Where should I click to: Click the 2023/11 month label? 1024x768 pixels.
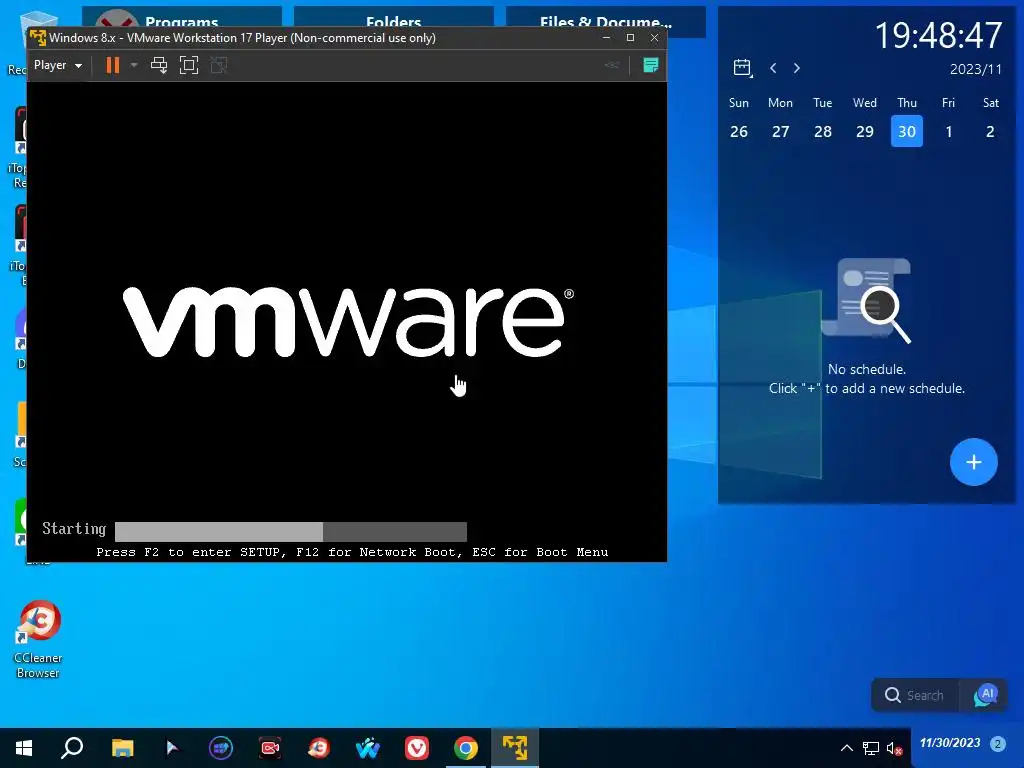976,69
